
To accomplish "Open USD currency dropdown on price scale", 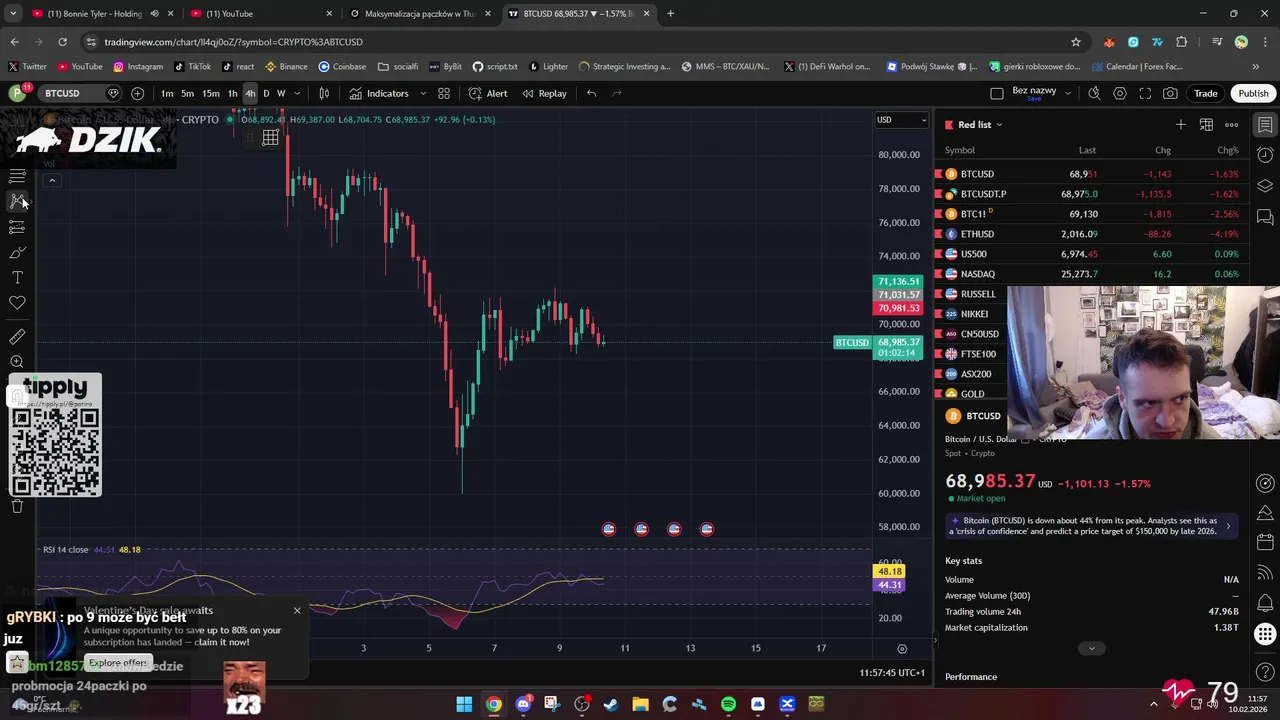I will pos(901,120).
